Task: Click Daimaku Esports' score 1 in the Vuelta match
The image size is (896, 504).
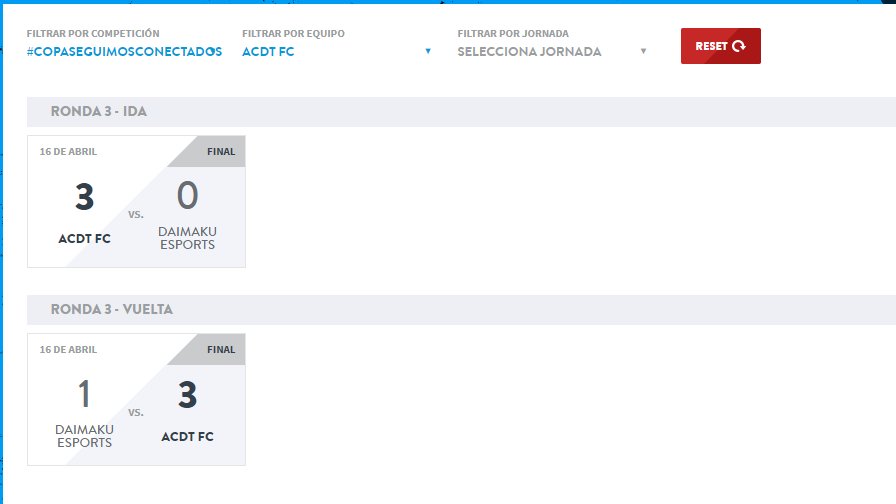Action: point(85,394)
